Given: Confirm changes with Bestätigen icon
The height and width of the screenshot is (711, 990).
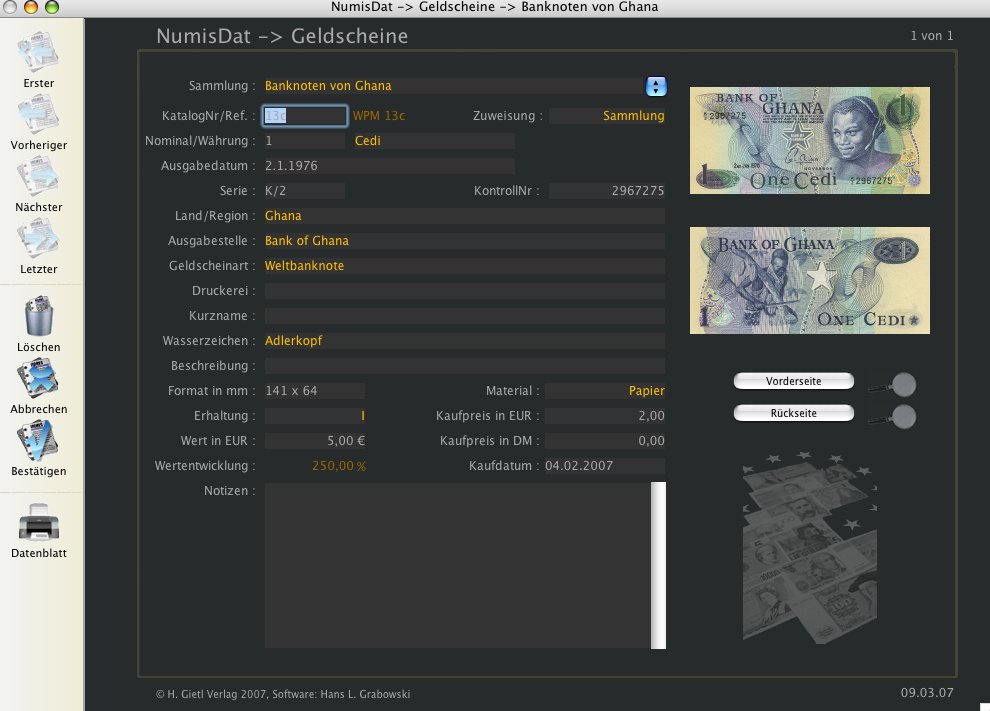Looking at the screenshot, I should coord(38,440).
